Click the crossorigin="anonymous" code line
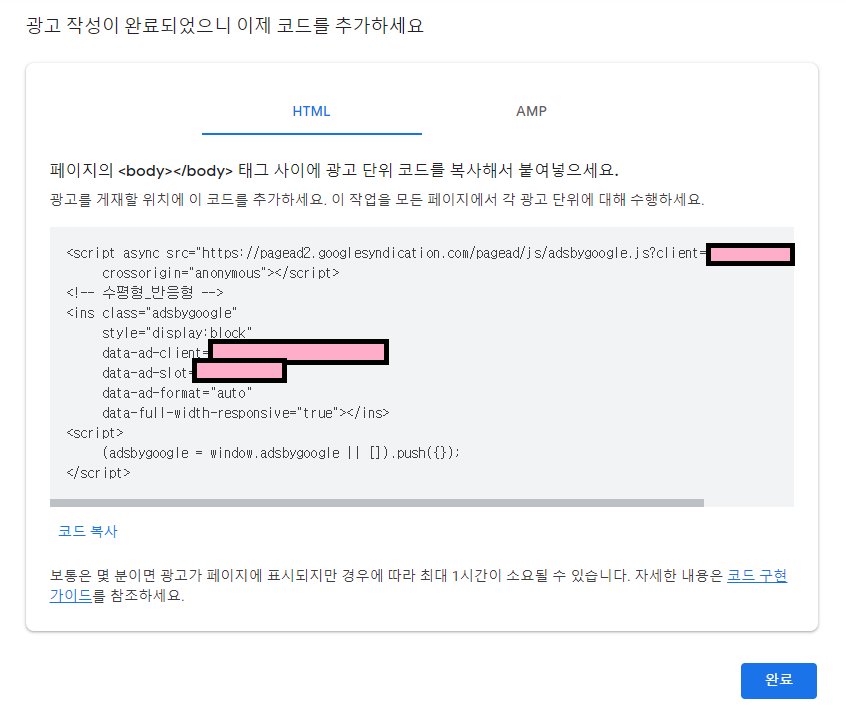This screenshot has height=728, width=846. [x=221, y=273]
